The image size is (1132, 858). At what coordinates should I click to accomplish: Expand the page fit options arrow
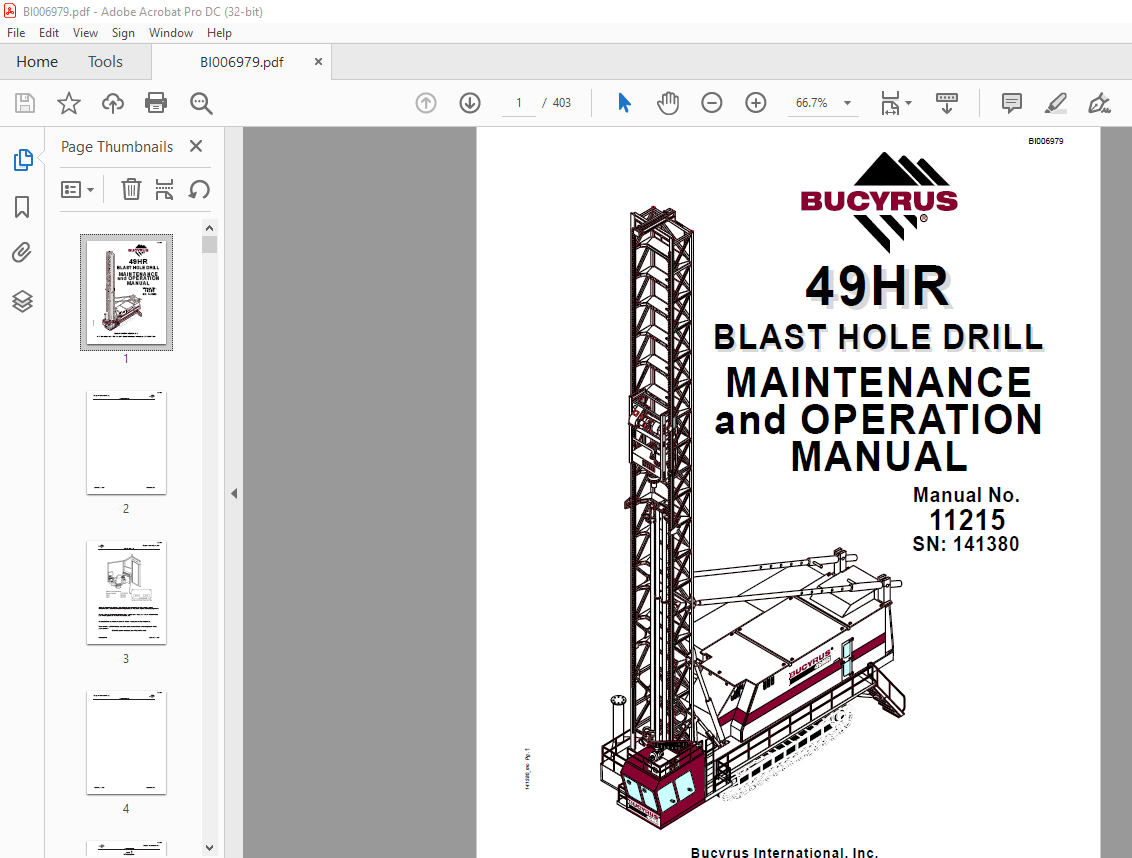[908, 103]
